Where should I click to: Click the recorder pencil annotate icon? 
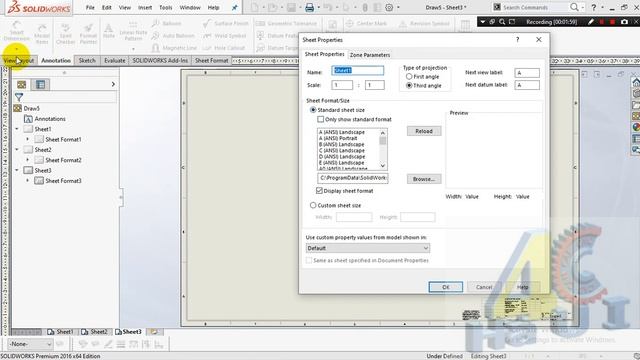point(591,22)
